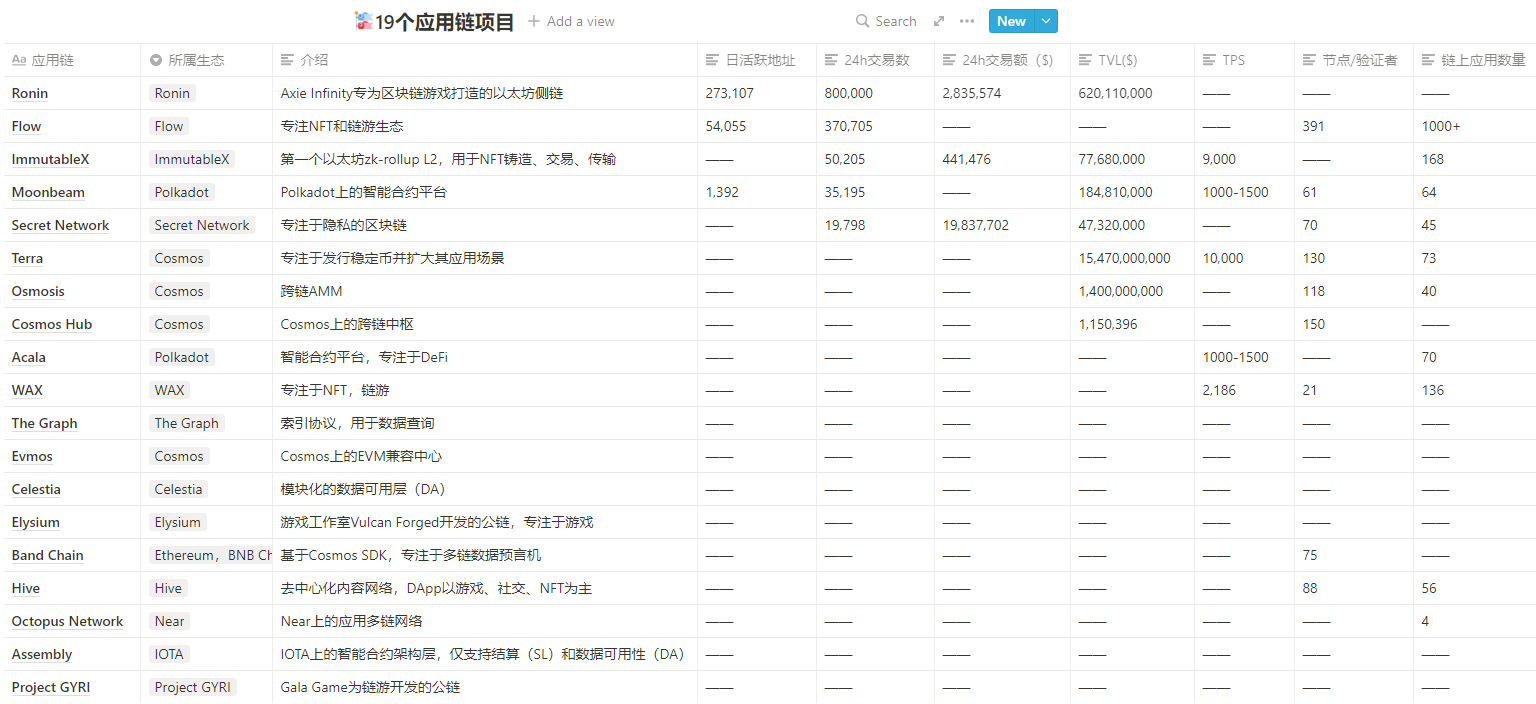Click the blue New button
This screenshot has height=704, width=1536.
[x=1011, y=21]
